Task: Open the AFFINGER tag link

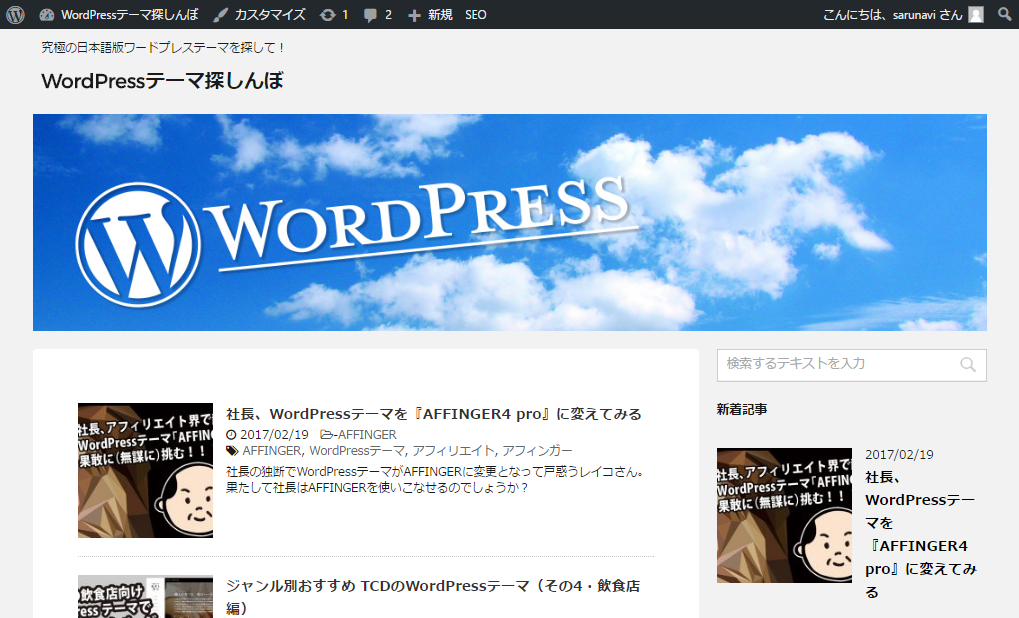Action: [x=272, y=450]
